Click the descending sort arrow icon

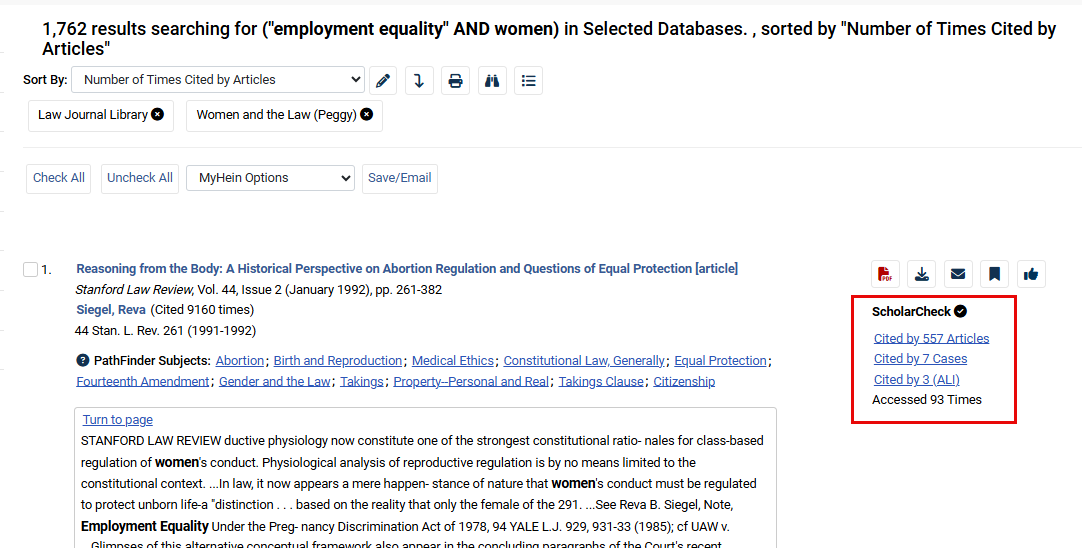419,81
